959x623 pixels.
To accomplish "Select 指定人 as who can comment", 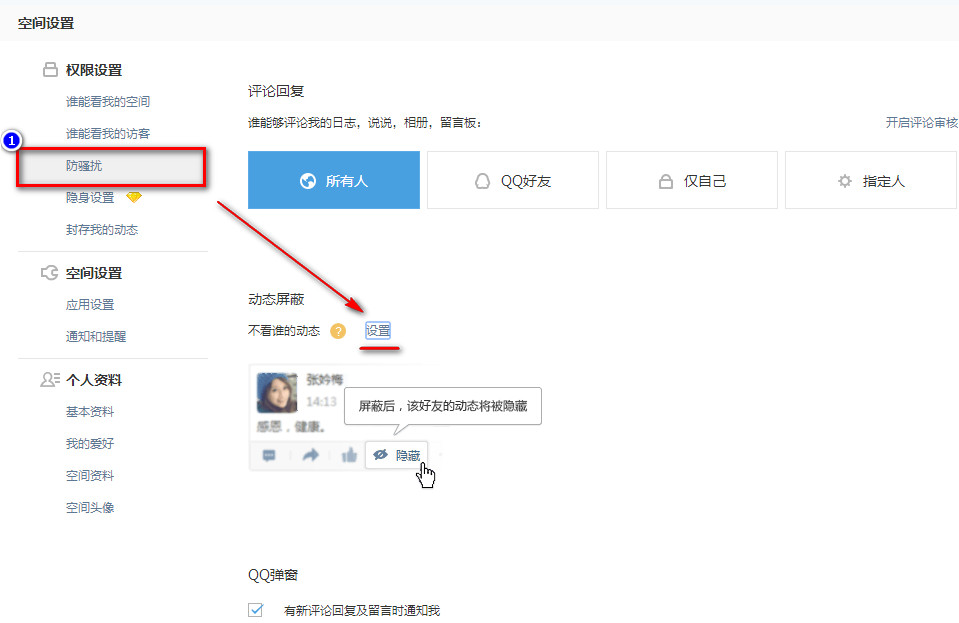I will 871,180.
